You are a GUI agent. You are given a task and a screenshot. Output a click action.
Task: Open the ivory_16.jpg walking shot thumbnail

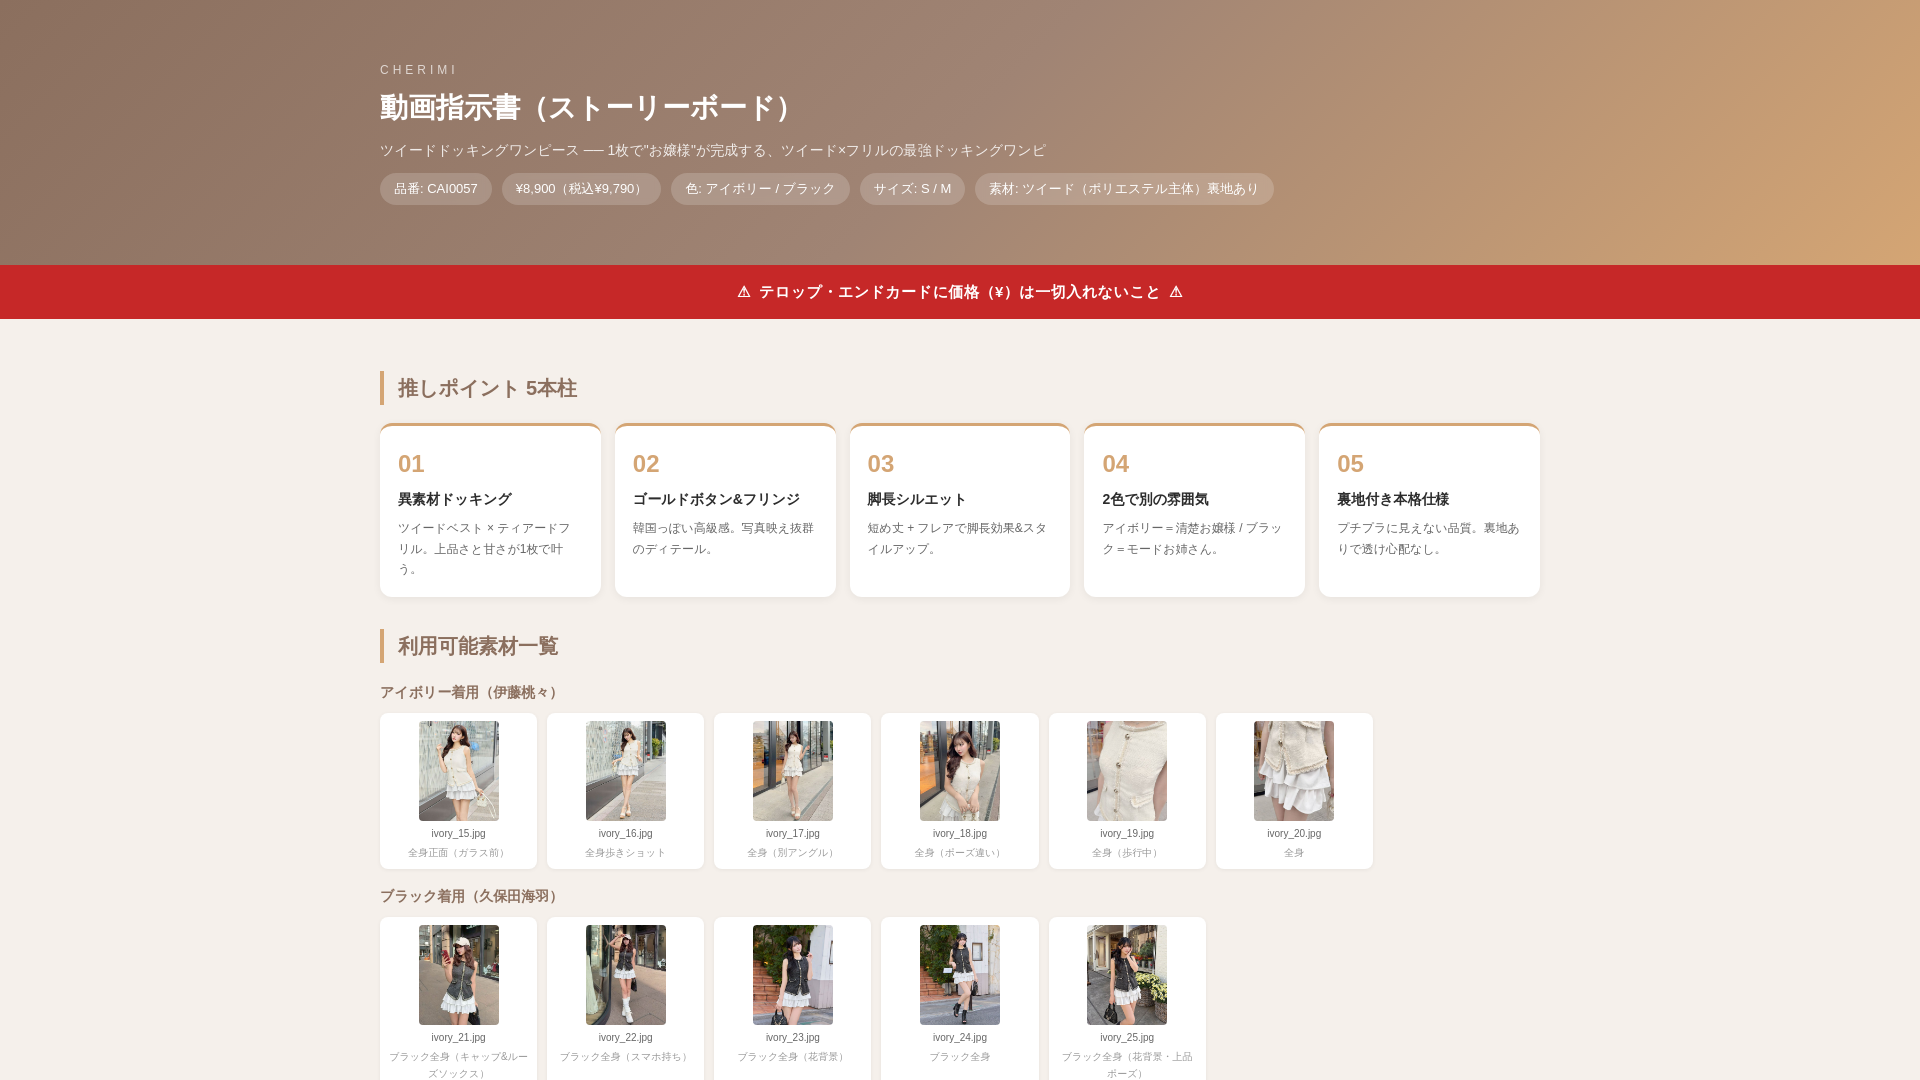[x=625, y=771]
